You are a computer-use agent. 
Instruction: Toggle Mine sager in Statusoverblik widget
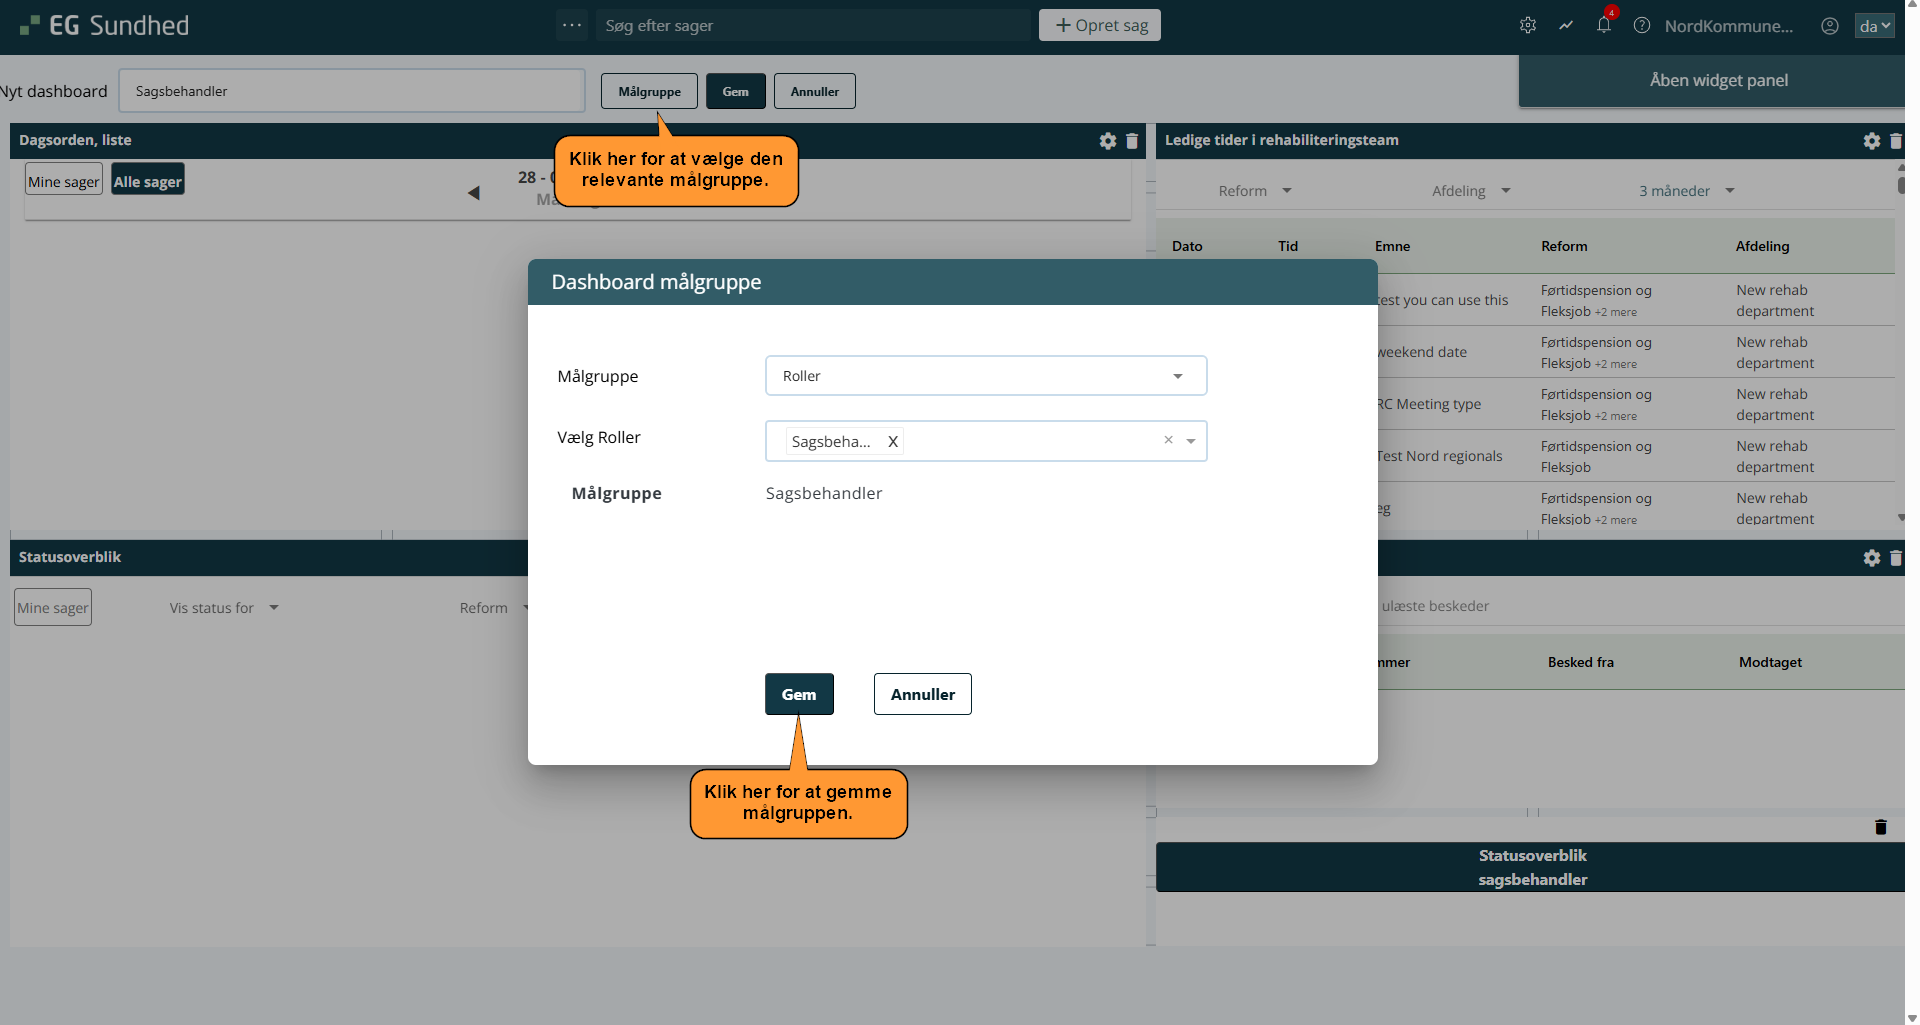(53, 608)
